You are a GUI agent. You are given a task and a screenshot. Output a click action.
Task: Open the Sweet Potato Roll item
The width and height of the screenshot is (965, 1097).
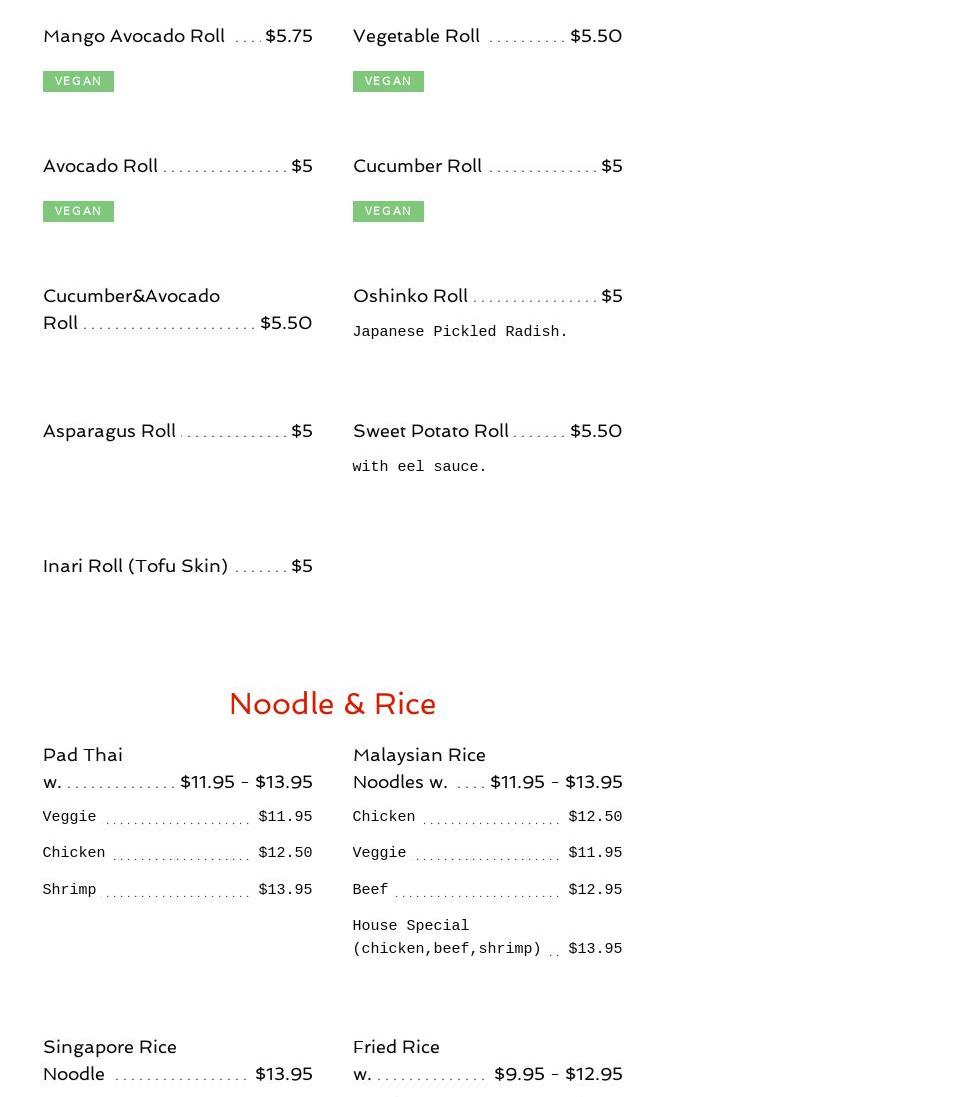tap(430, 431)
